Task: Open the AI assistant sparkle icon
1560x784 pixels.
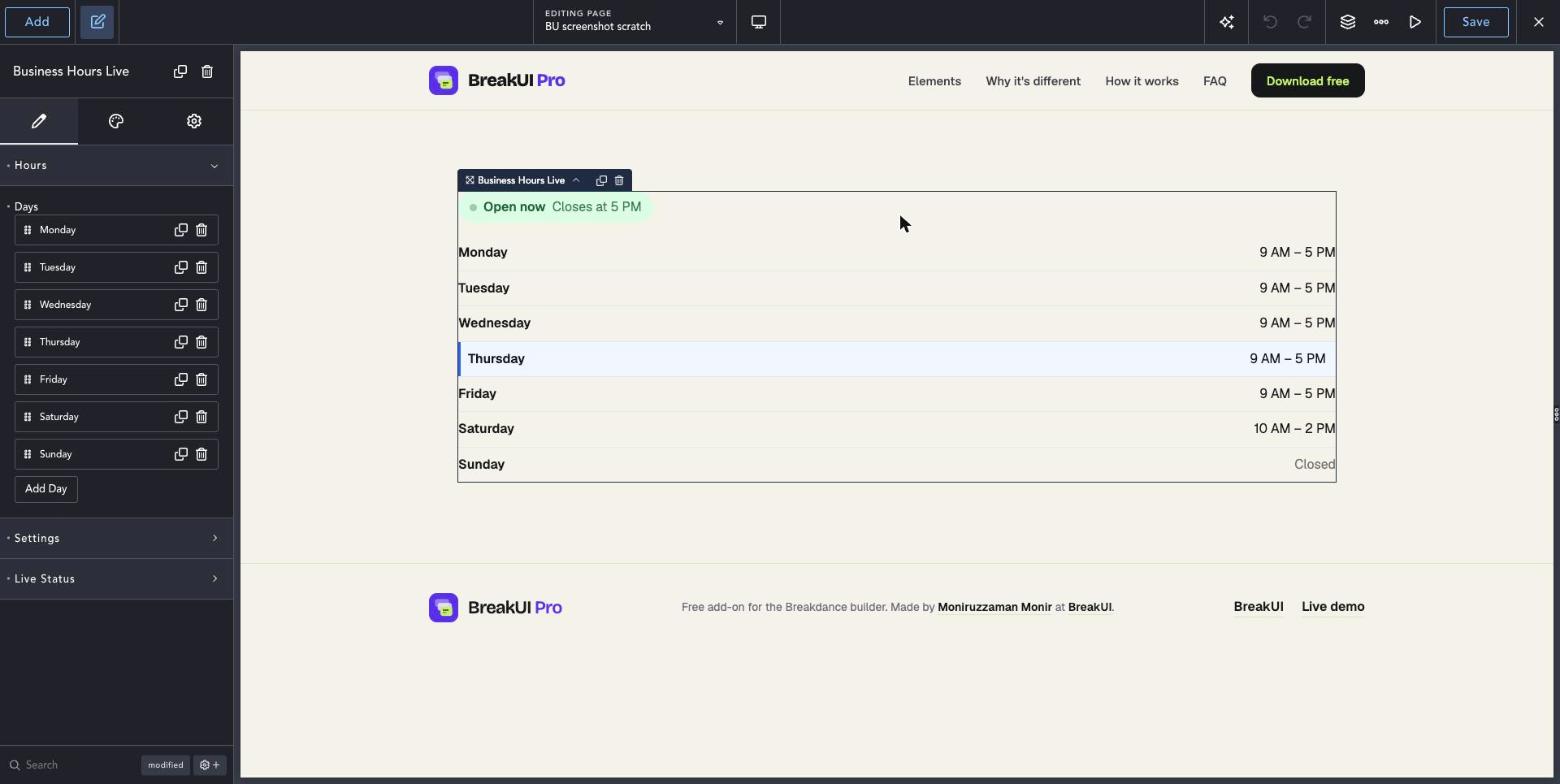Action: pyautogui.click(x=1227, y=22)
